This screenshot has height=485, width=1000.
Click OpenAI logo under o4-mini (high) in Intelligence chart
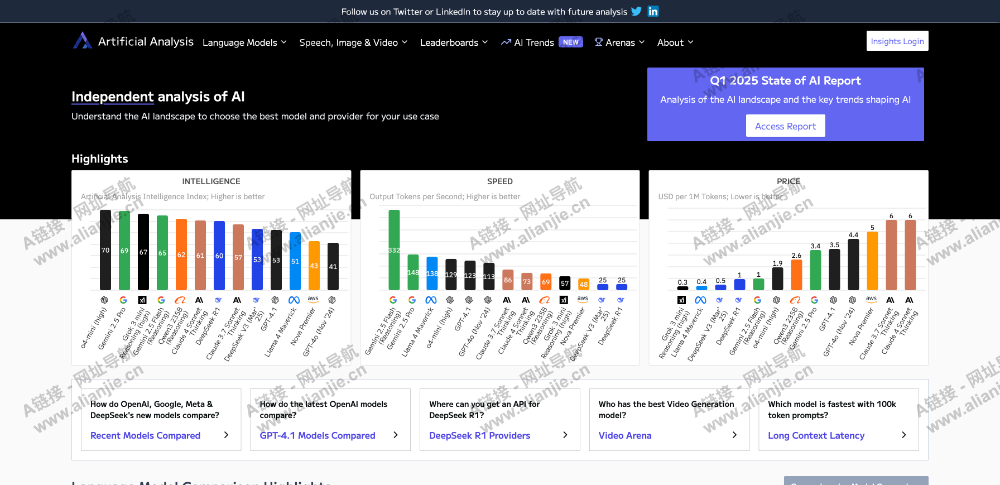coord(105,299)
